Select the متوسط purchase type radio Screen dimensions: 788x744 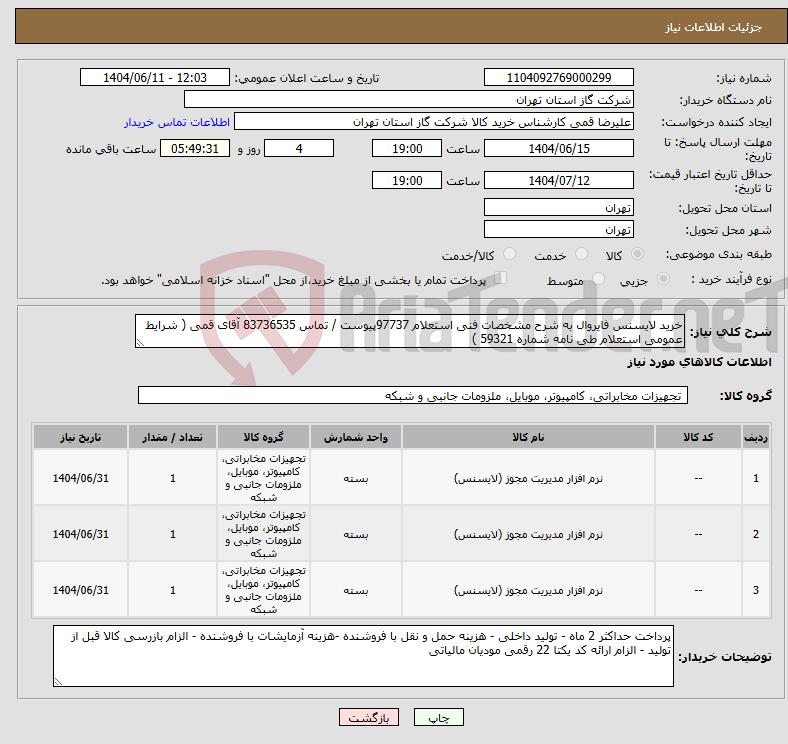coord(599,281)
